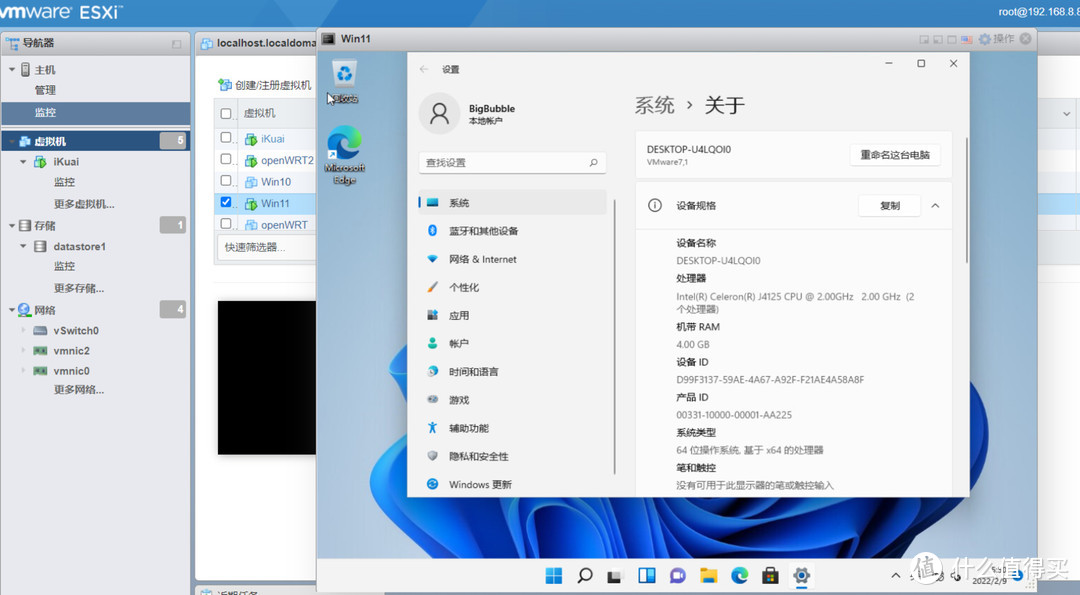Open taskbar Search magnifier
This screenshot has width=1080, height=595.
(585, 576)
